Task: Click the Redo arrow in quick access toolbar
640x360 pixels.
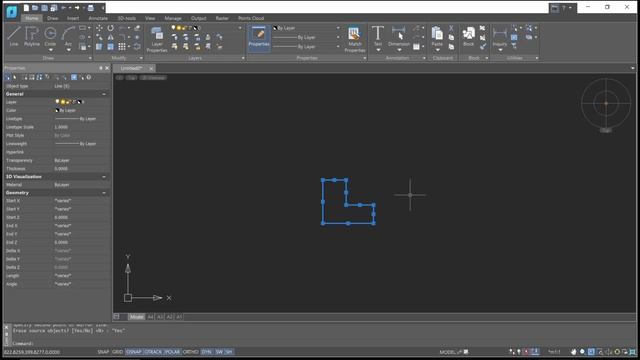Action: tap(77, 8)
